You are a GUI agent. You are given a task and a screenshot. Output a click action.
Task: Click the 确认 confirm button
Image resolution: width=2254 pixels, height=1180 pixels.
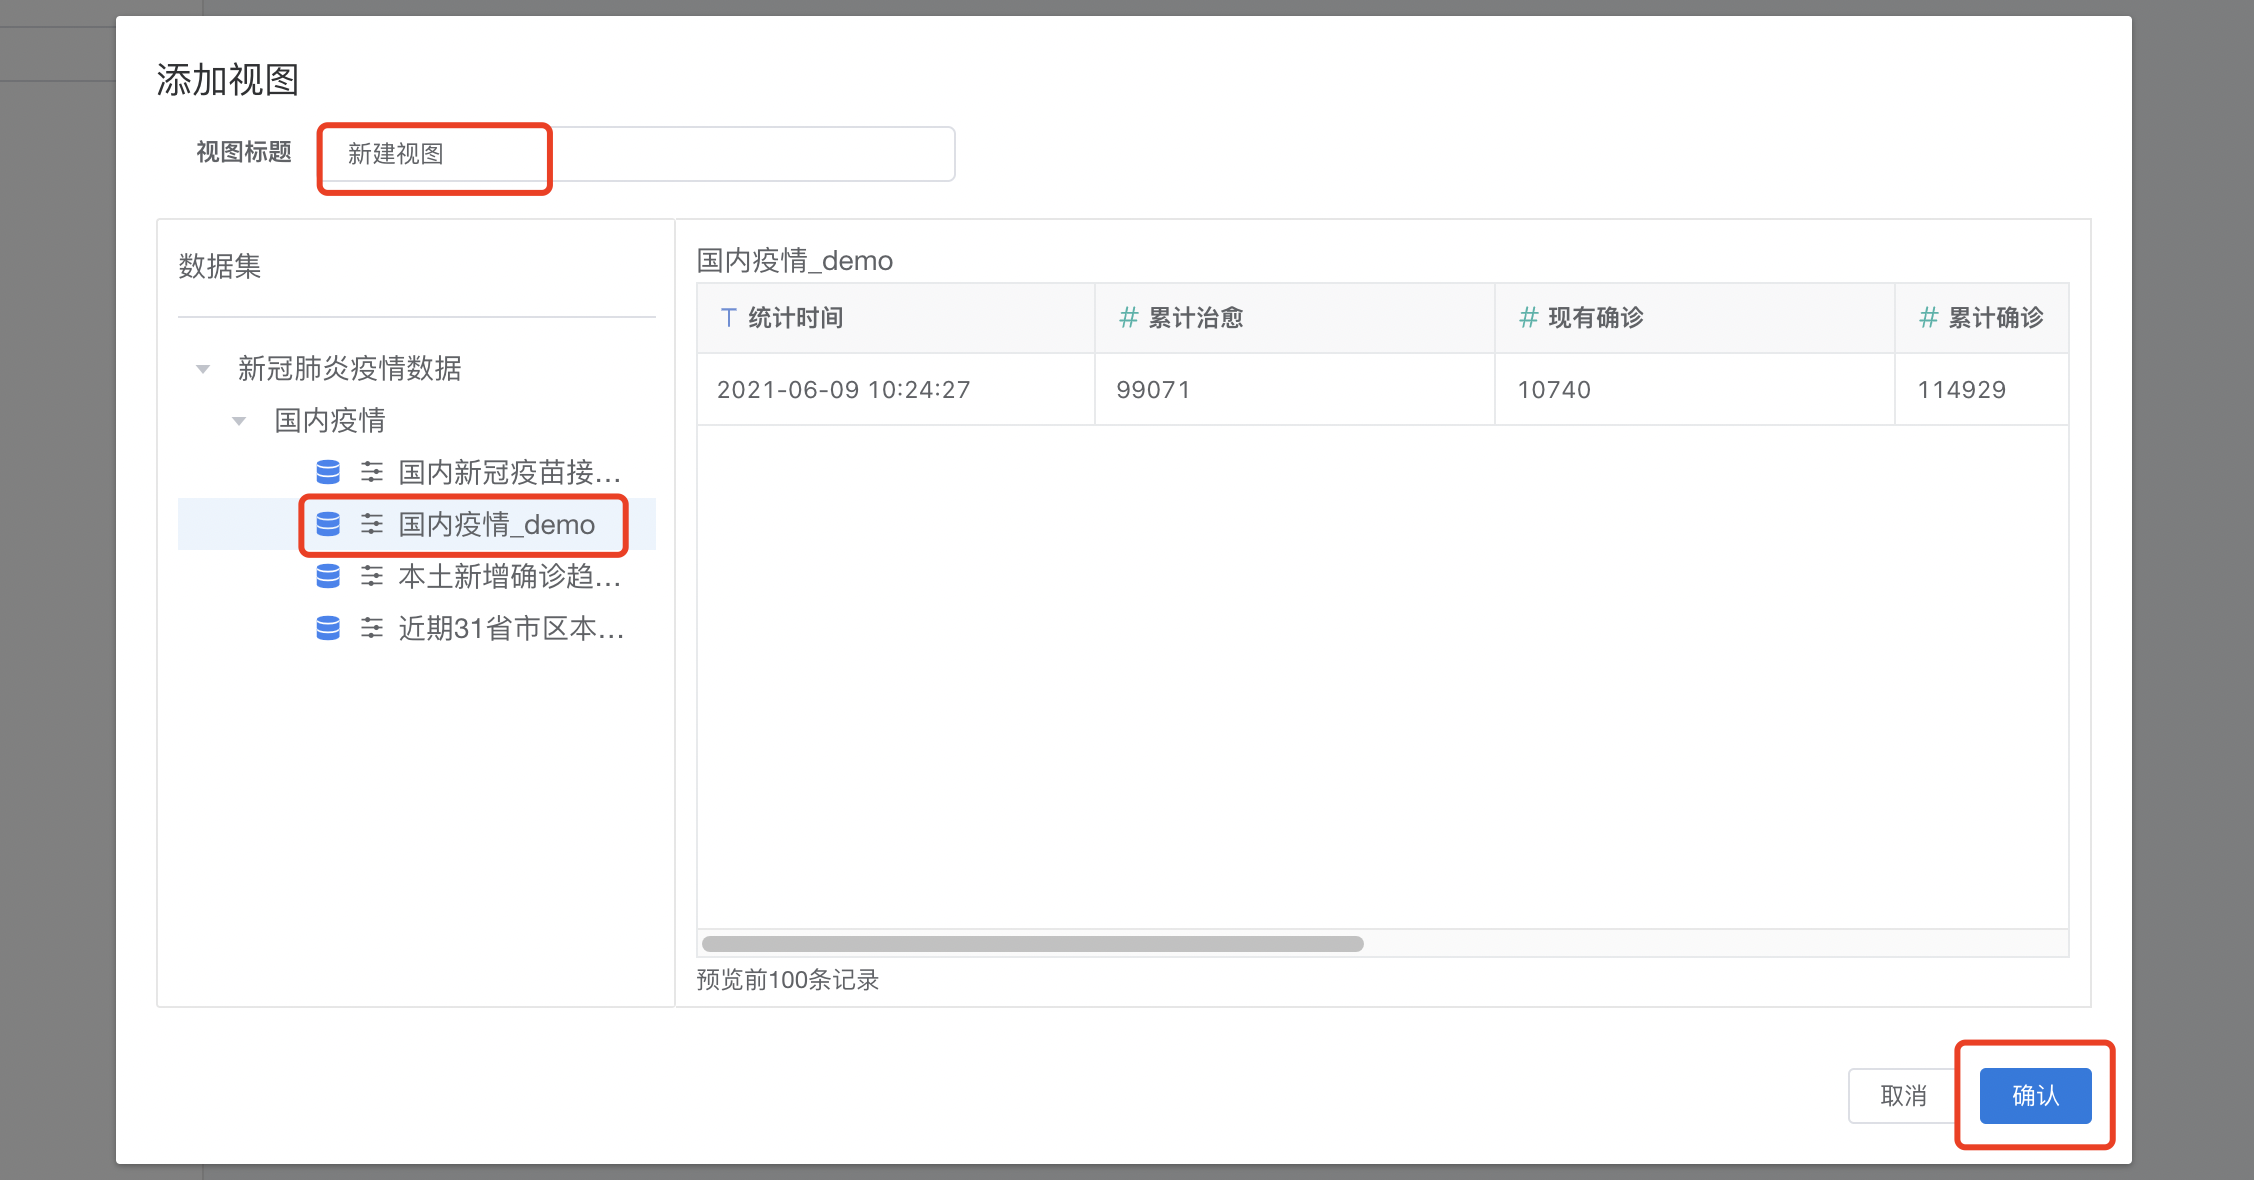[2034, 1096]
